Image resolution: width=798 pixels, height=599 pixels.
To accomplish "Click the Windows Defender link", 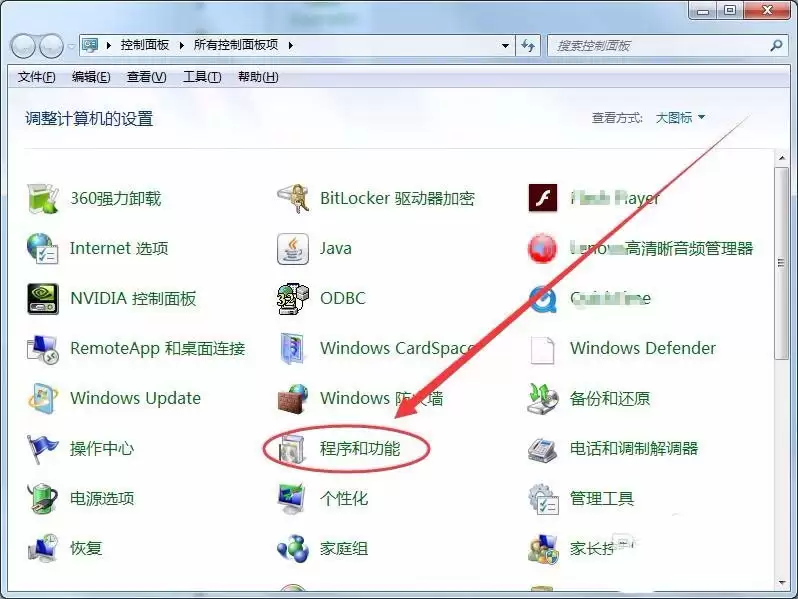I will click(642, 348).
